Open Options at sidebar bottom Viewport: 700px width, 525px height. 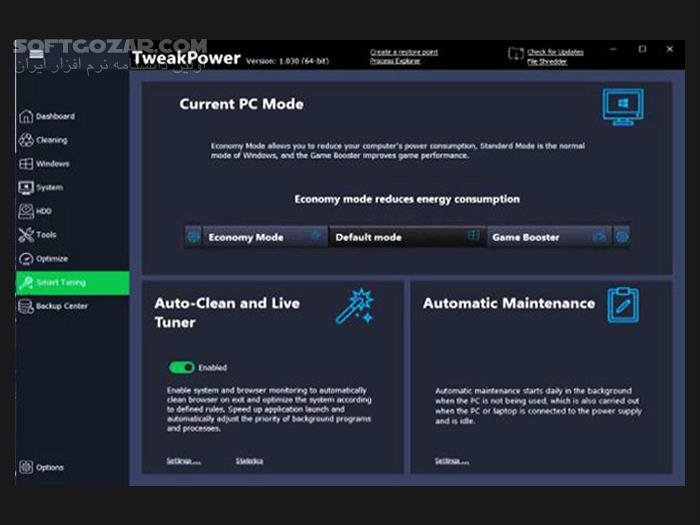click(x=72, y=467)
